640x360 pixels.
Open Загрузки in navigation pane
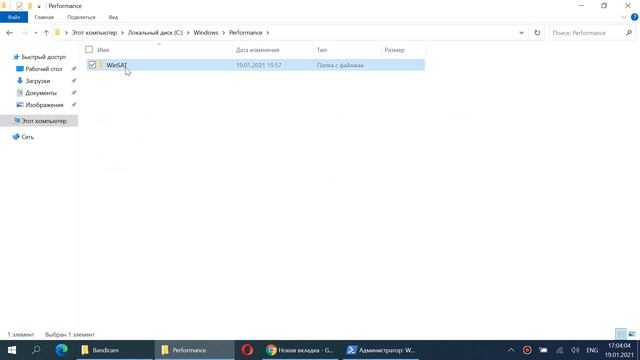38,81
